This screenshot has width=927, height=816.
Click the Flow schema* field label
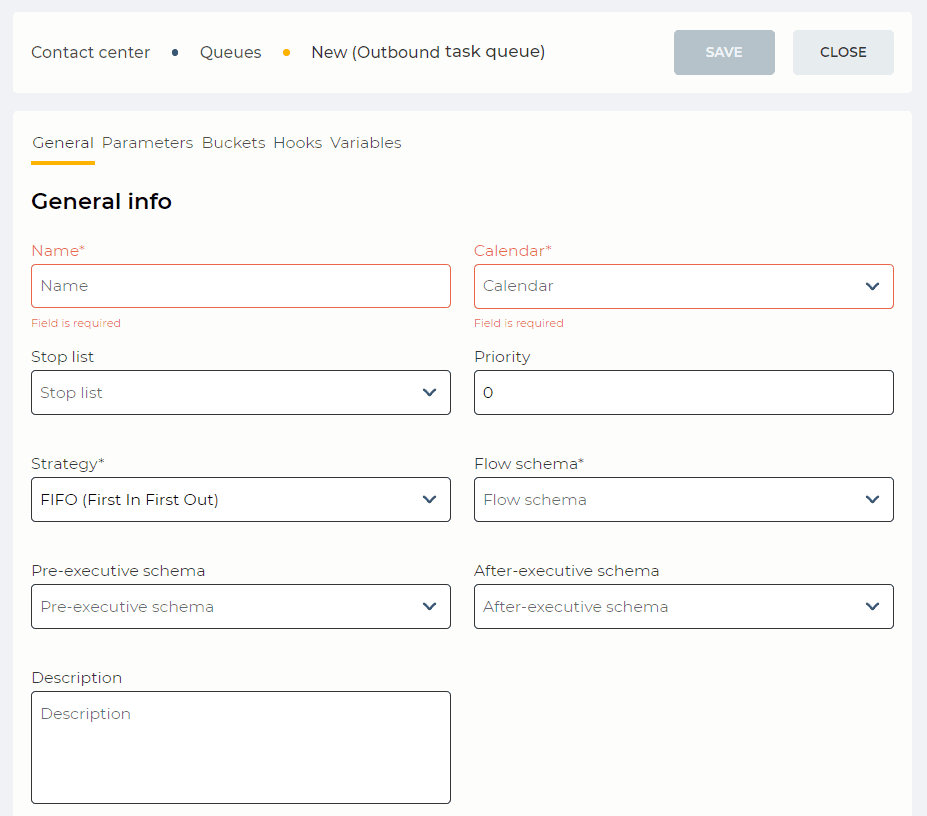(x=529, y=464)
